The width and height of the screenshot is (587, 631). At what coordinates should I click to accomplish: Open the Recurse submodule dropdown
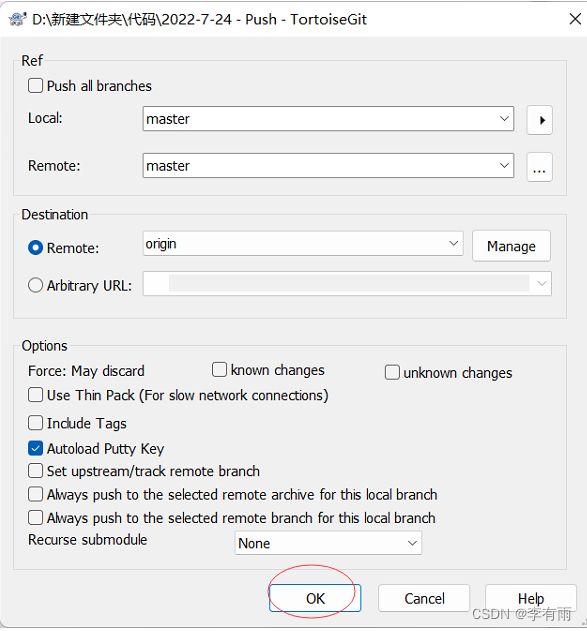[x=328, y=543]
